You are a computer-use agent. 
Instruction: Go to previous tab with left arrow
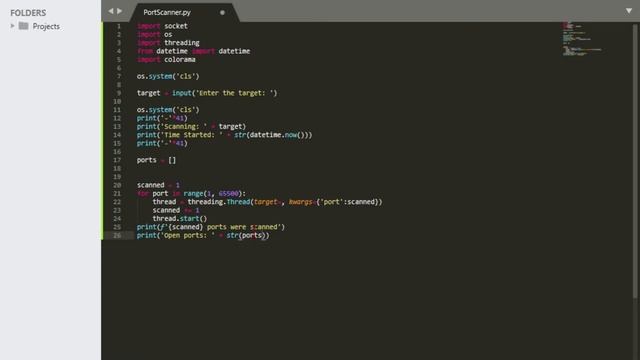111,11
